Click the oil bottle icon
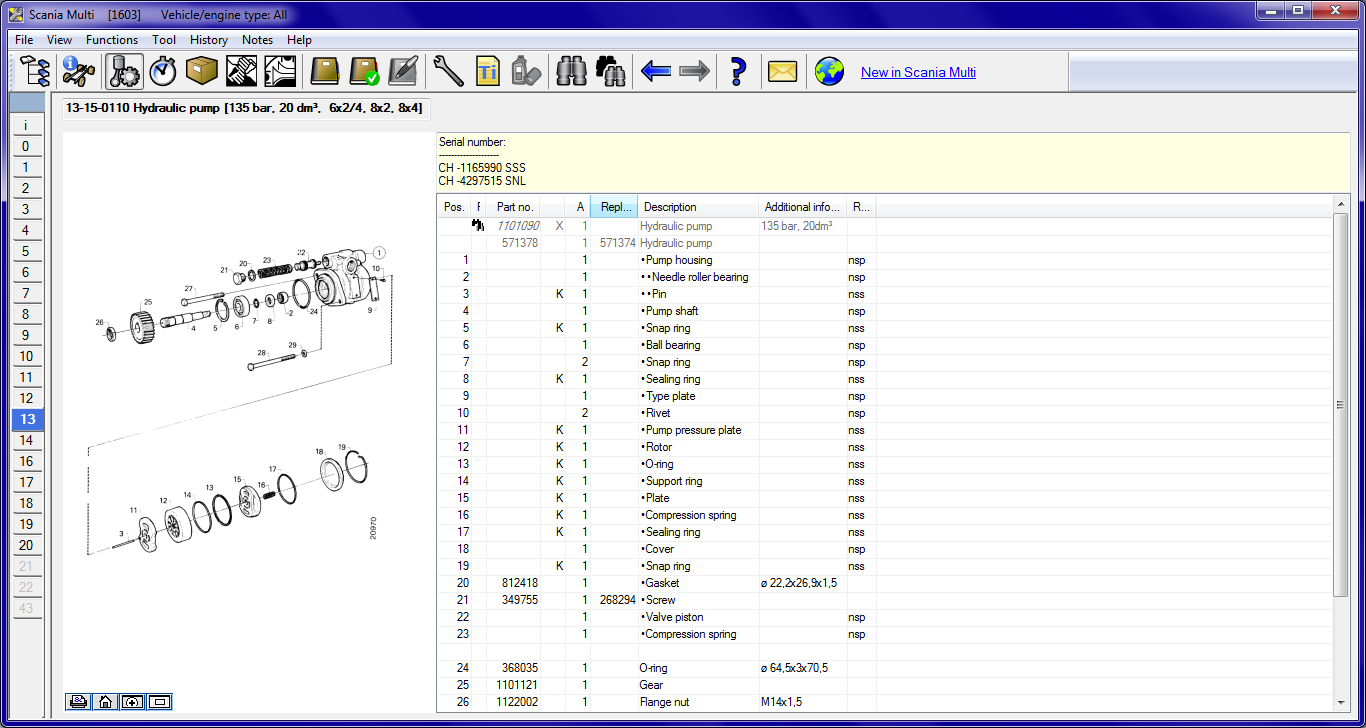The width and height of the screenshot is (1366, 728). 526,72
